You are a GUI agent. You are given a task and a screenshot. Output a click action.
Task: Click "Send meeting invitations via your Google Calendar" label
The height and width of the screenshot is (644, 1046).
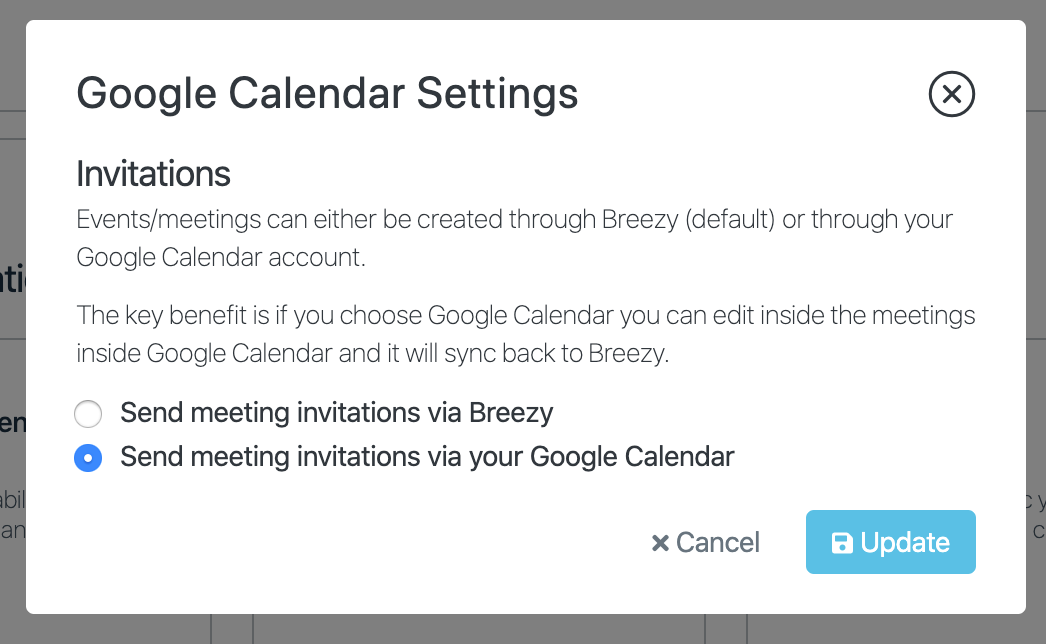tap(427, 458)
